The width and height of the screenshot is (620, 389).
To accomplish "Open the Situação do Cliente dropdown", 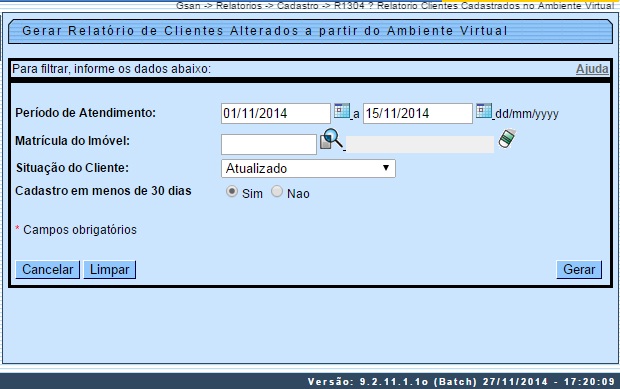I will 308,168.
